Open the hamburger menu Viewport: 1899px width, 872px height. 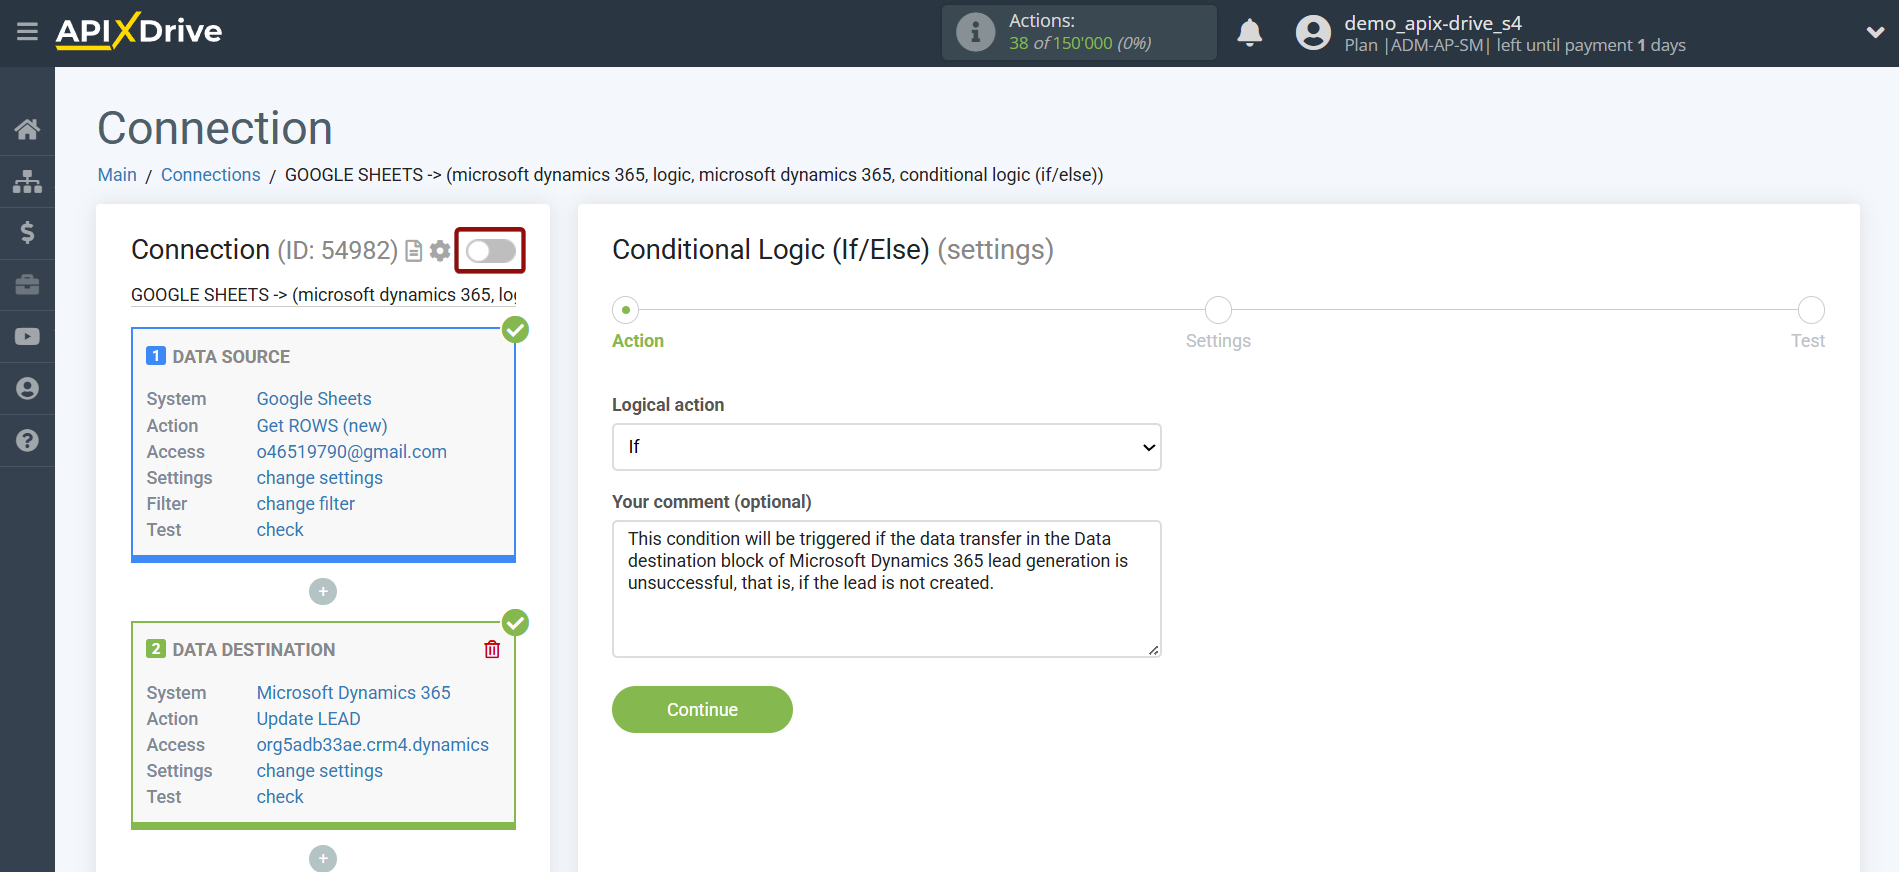tap(27, 32)
